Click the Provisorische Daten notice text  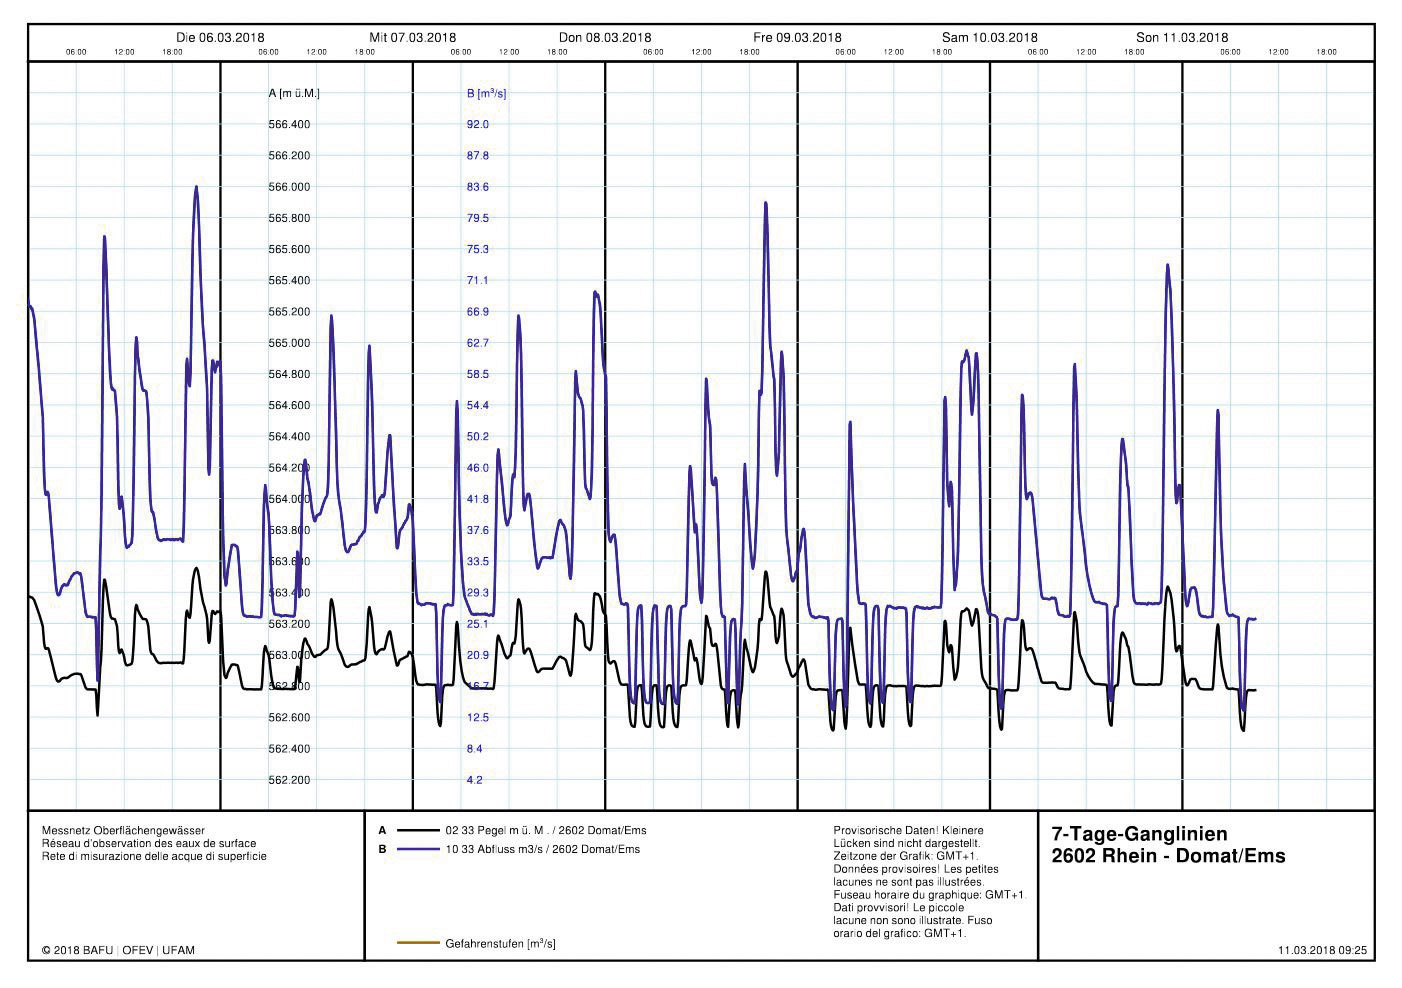click(908, 830)
